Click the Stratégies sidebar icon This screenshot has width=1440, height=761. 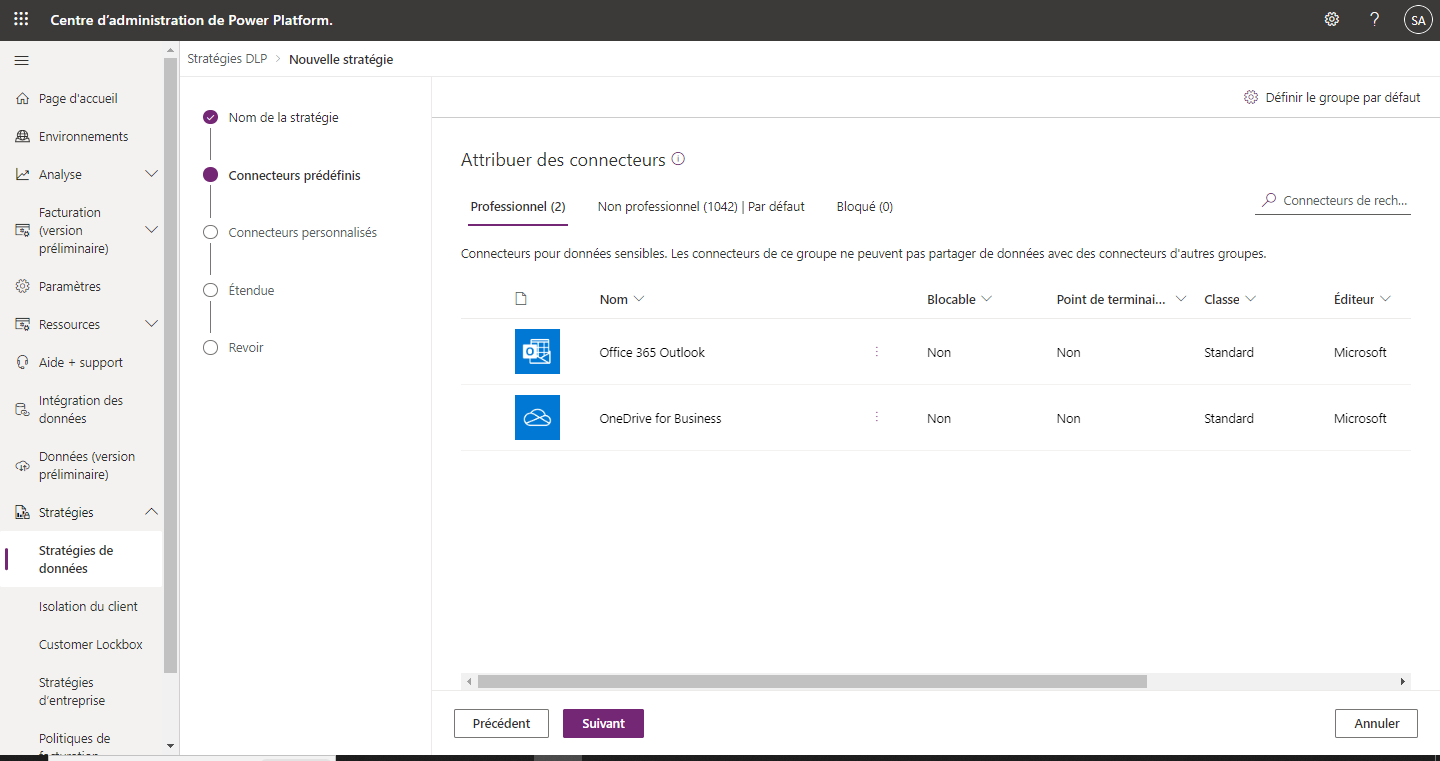click(x=22, y=513)
